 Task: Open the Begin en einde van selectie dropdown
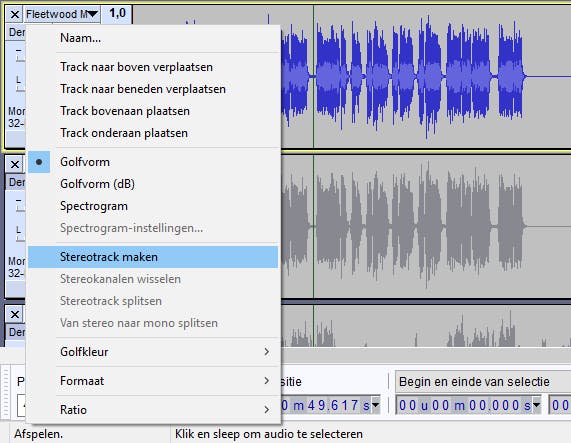[483, 382]
